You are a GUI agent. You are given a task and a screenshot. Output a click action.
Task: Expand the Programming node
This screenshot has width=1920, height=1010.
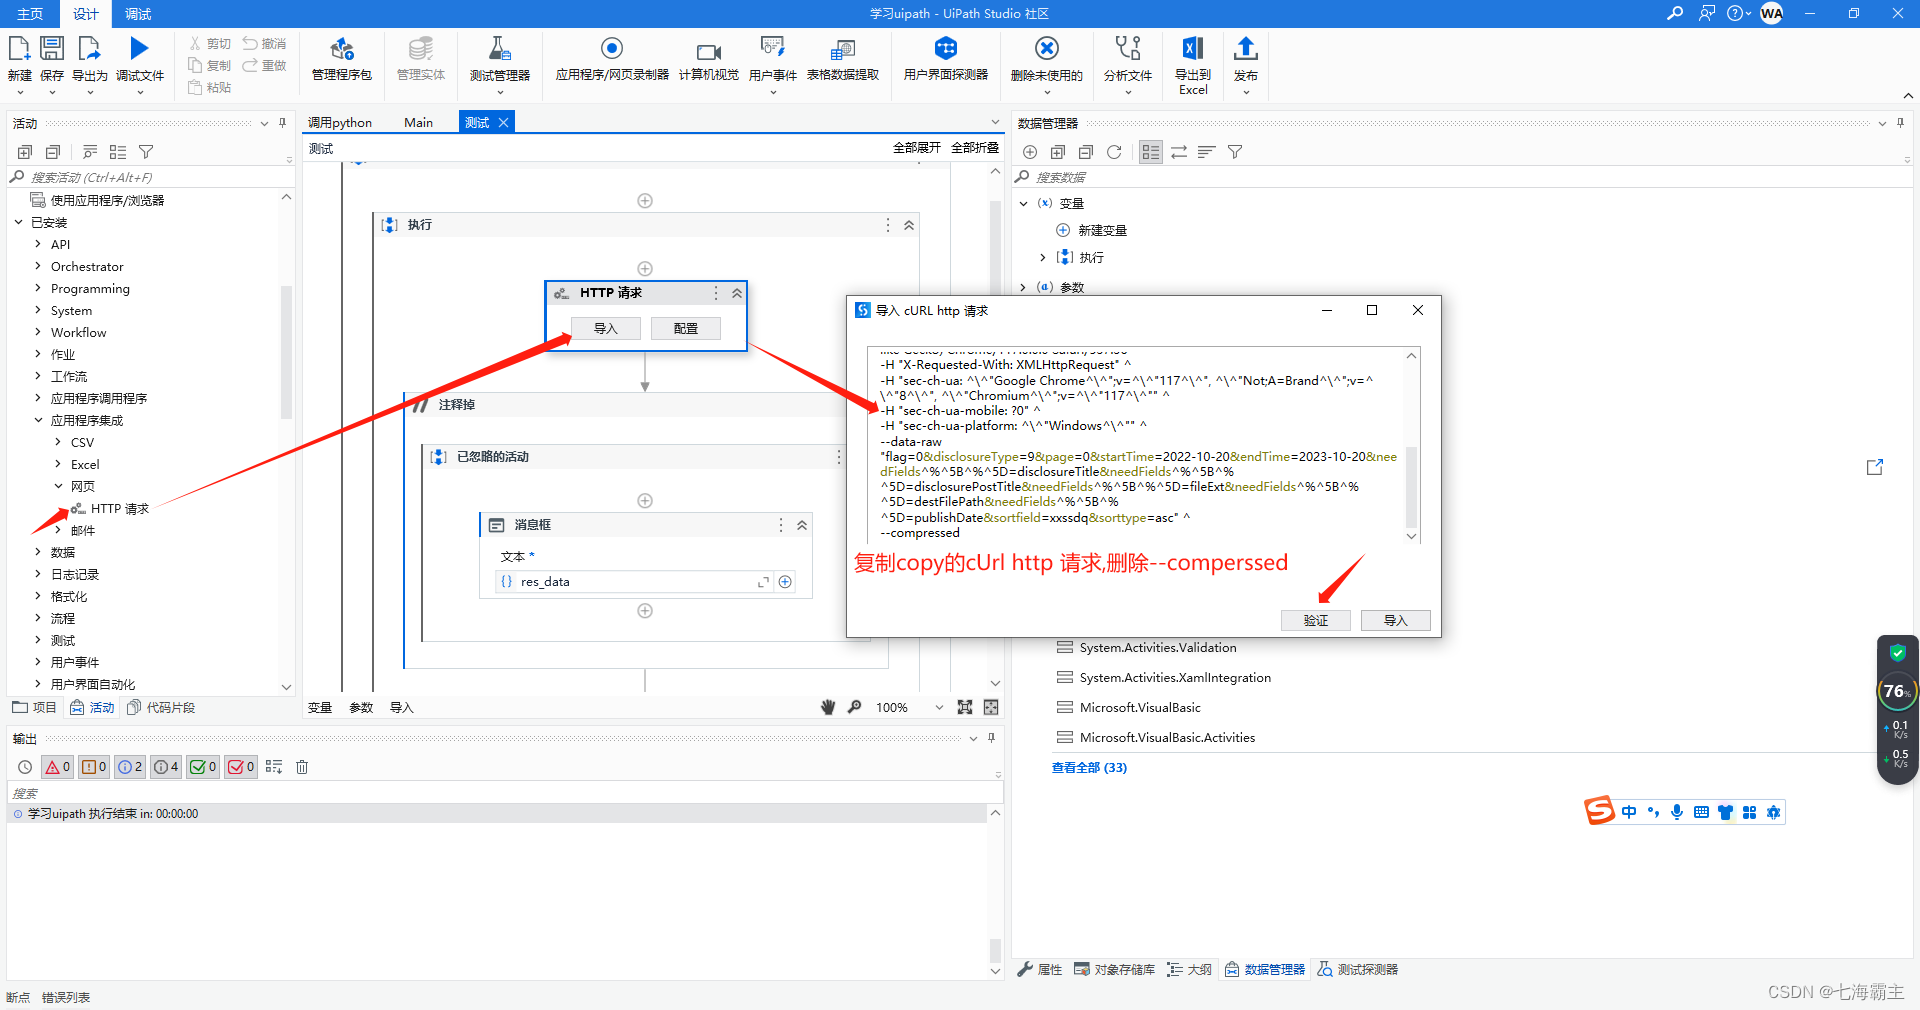[x=38, y=288]
